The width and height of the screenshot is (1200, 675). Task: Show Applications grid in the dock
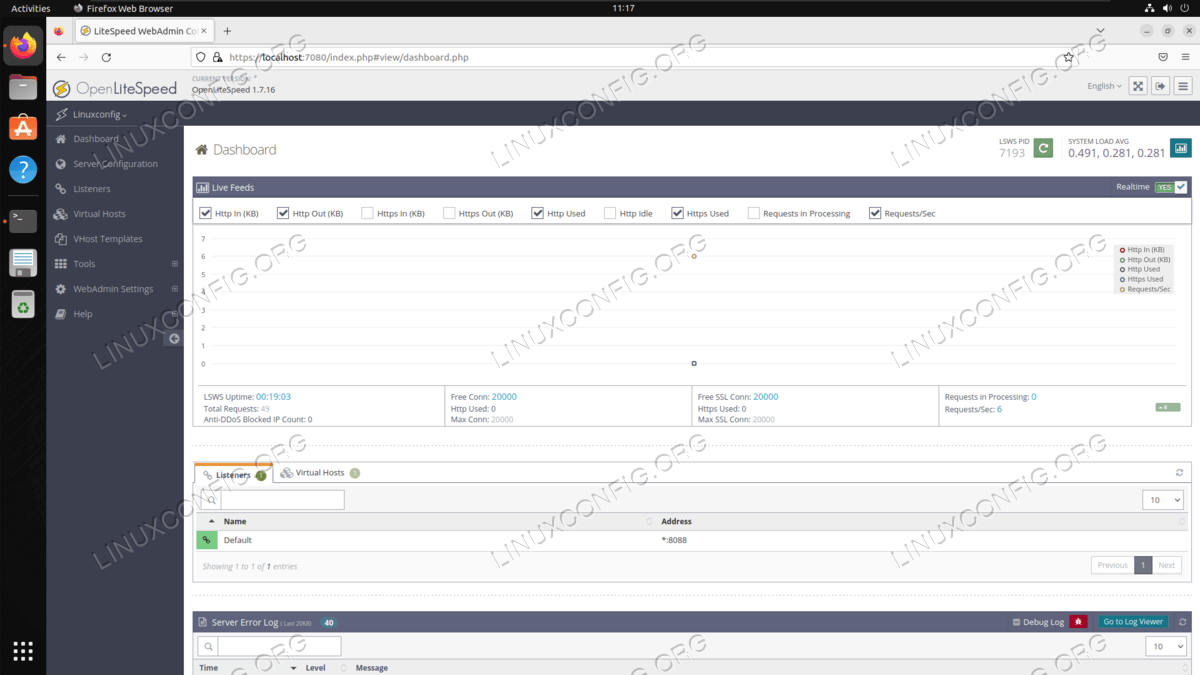pyautogui.click(x=23, y=650)
